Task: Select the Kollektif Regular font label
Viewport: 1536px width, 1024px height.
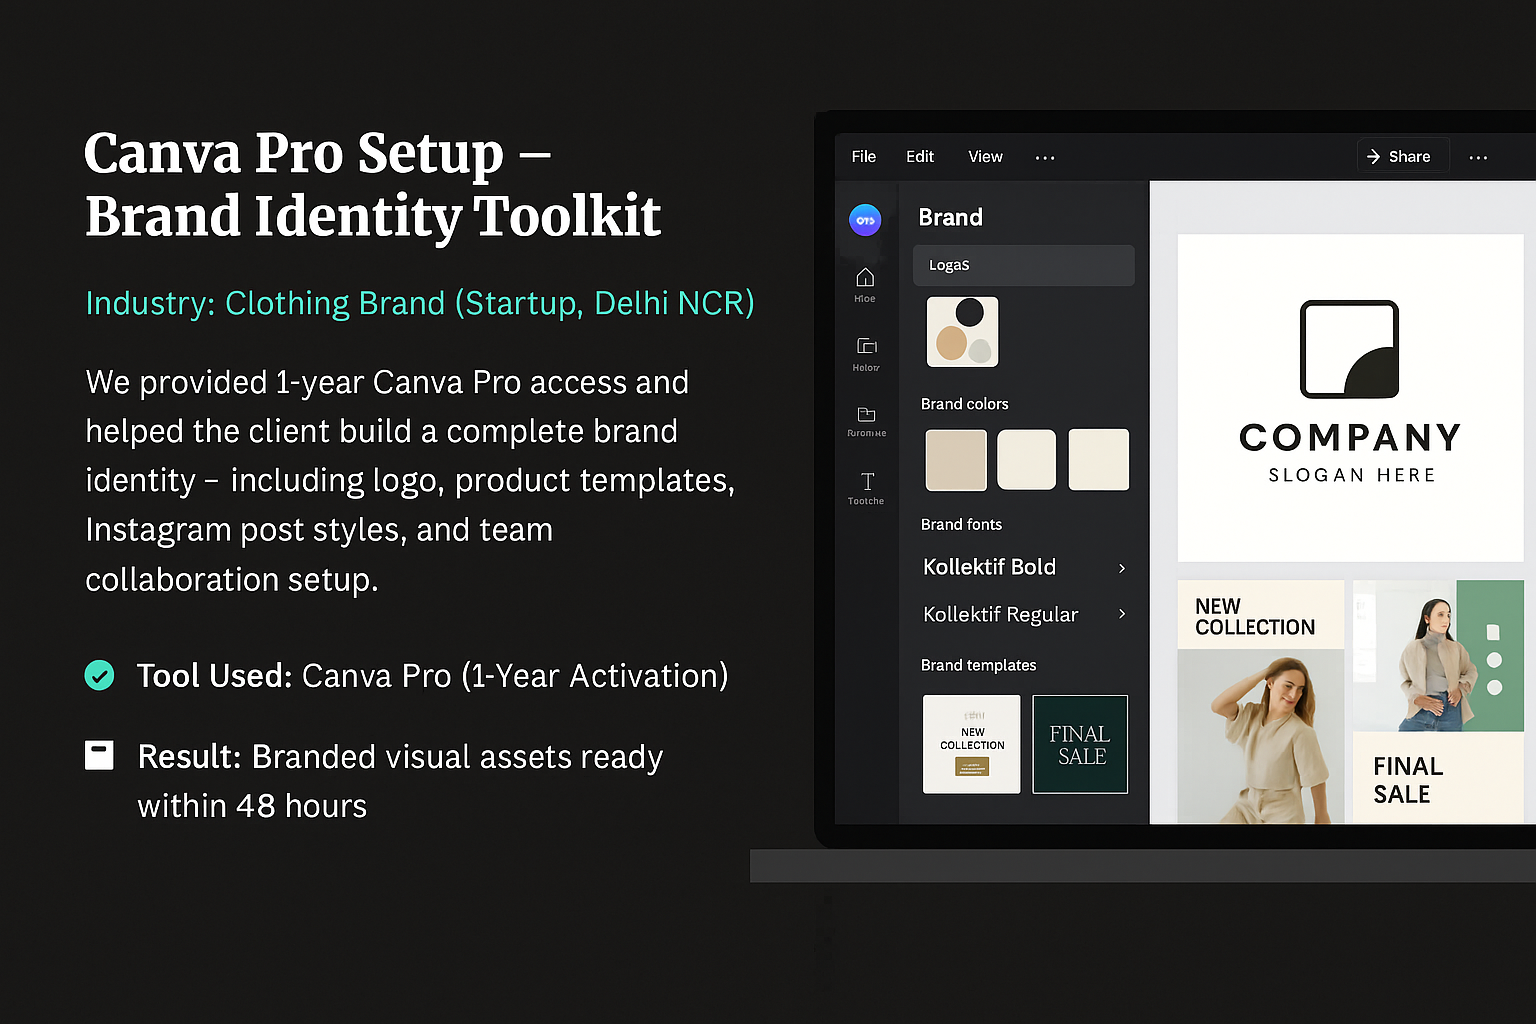Action: click(x=1000, y=614)
